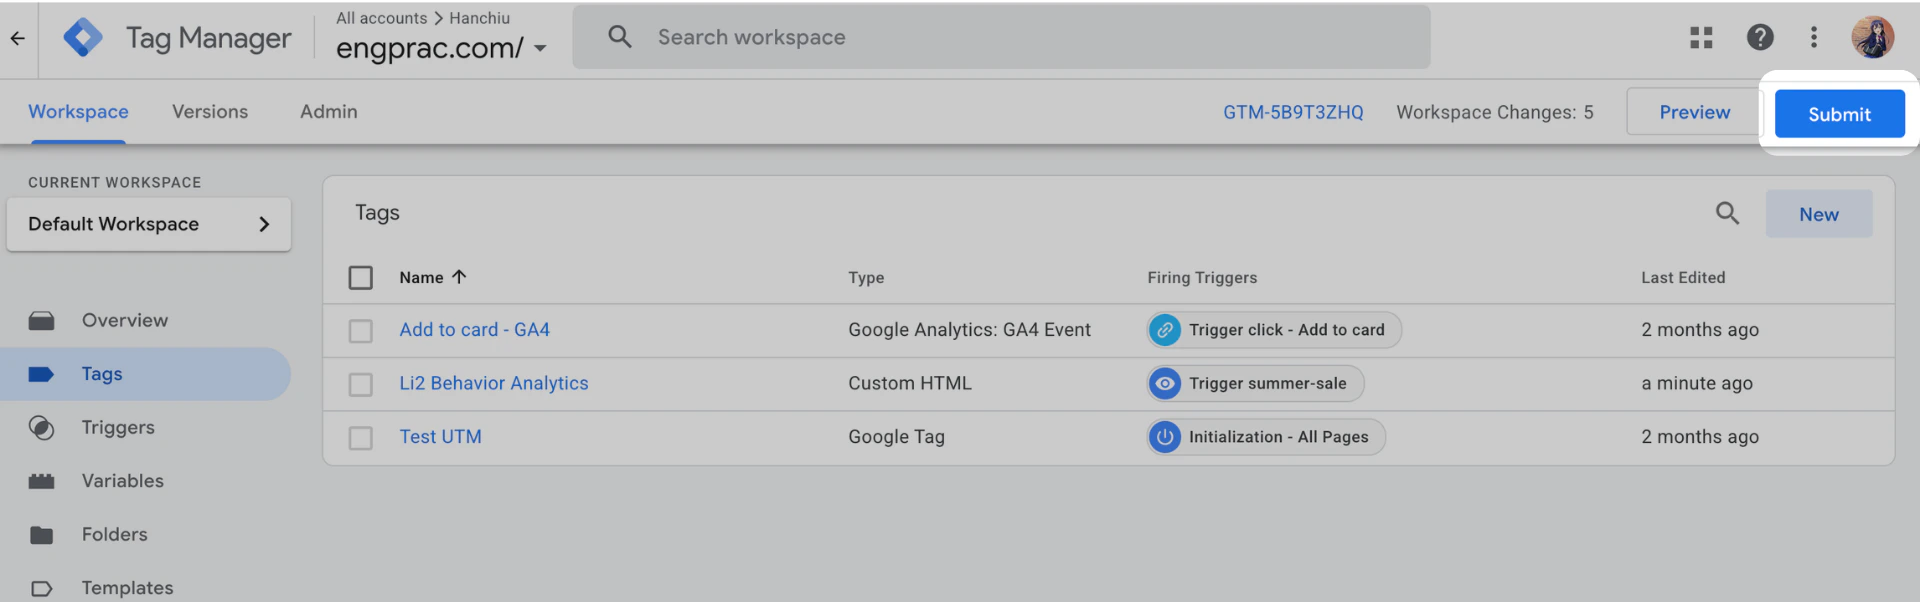This screenshot has height=602, width=1920.
Task: Open Variables in the sidebar
Action: coord(123,481)
